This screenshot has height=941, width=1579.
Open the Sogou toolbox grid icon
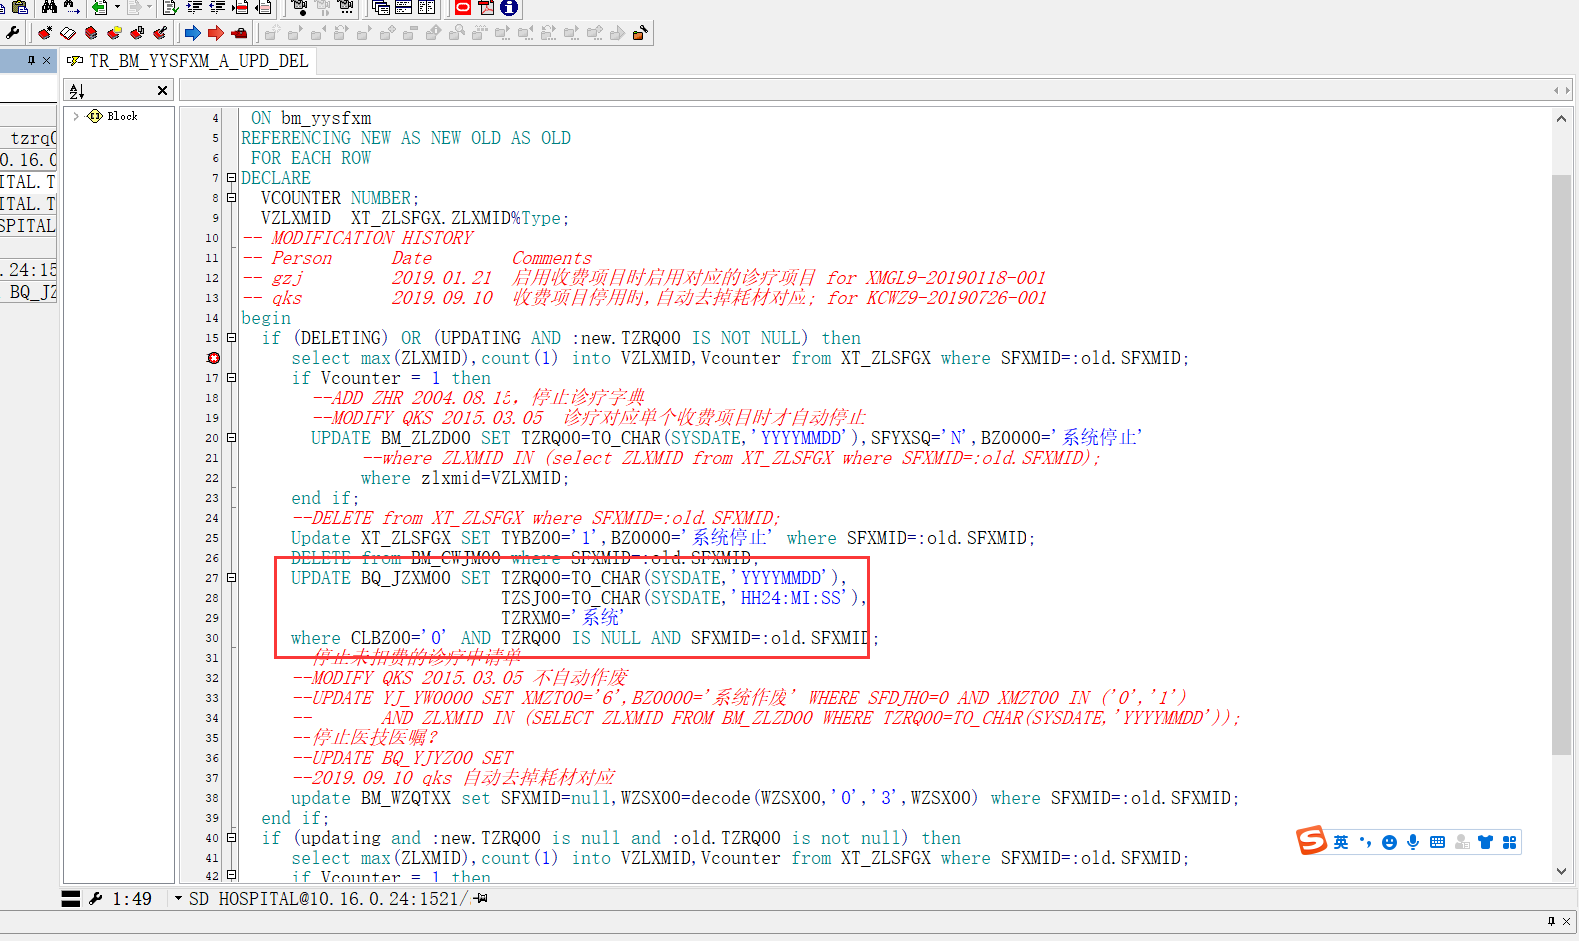click(x=1510, y=842)
